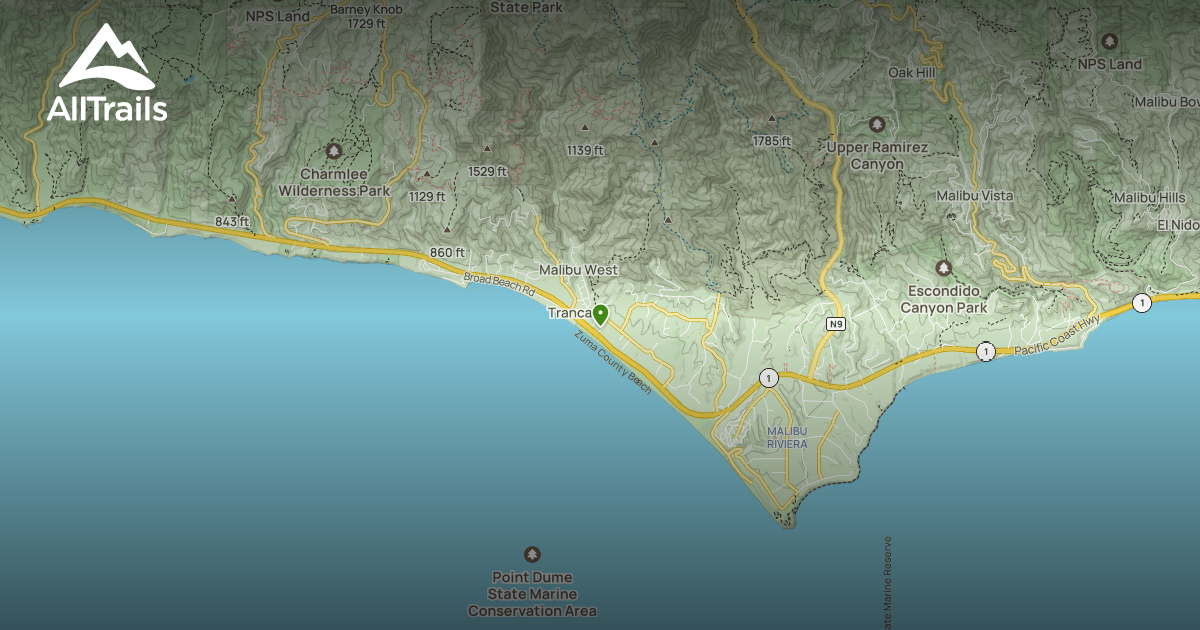This screenshot has width=1200, height=630.
Task: Click the Upper Ramirez Canyon label
Action: click(877, 156)
